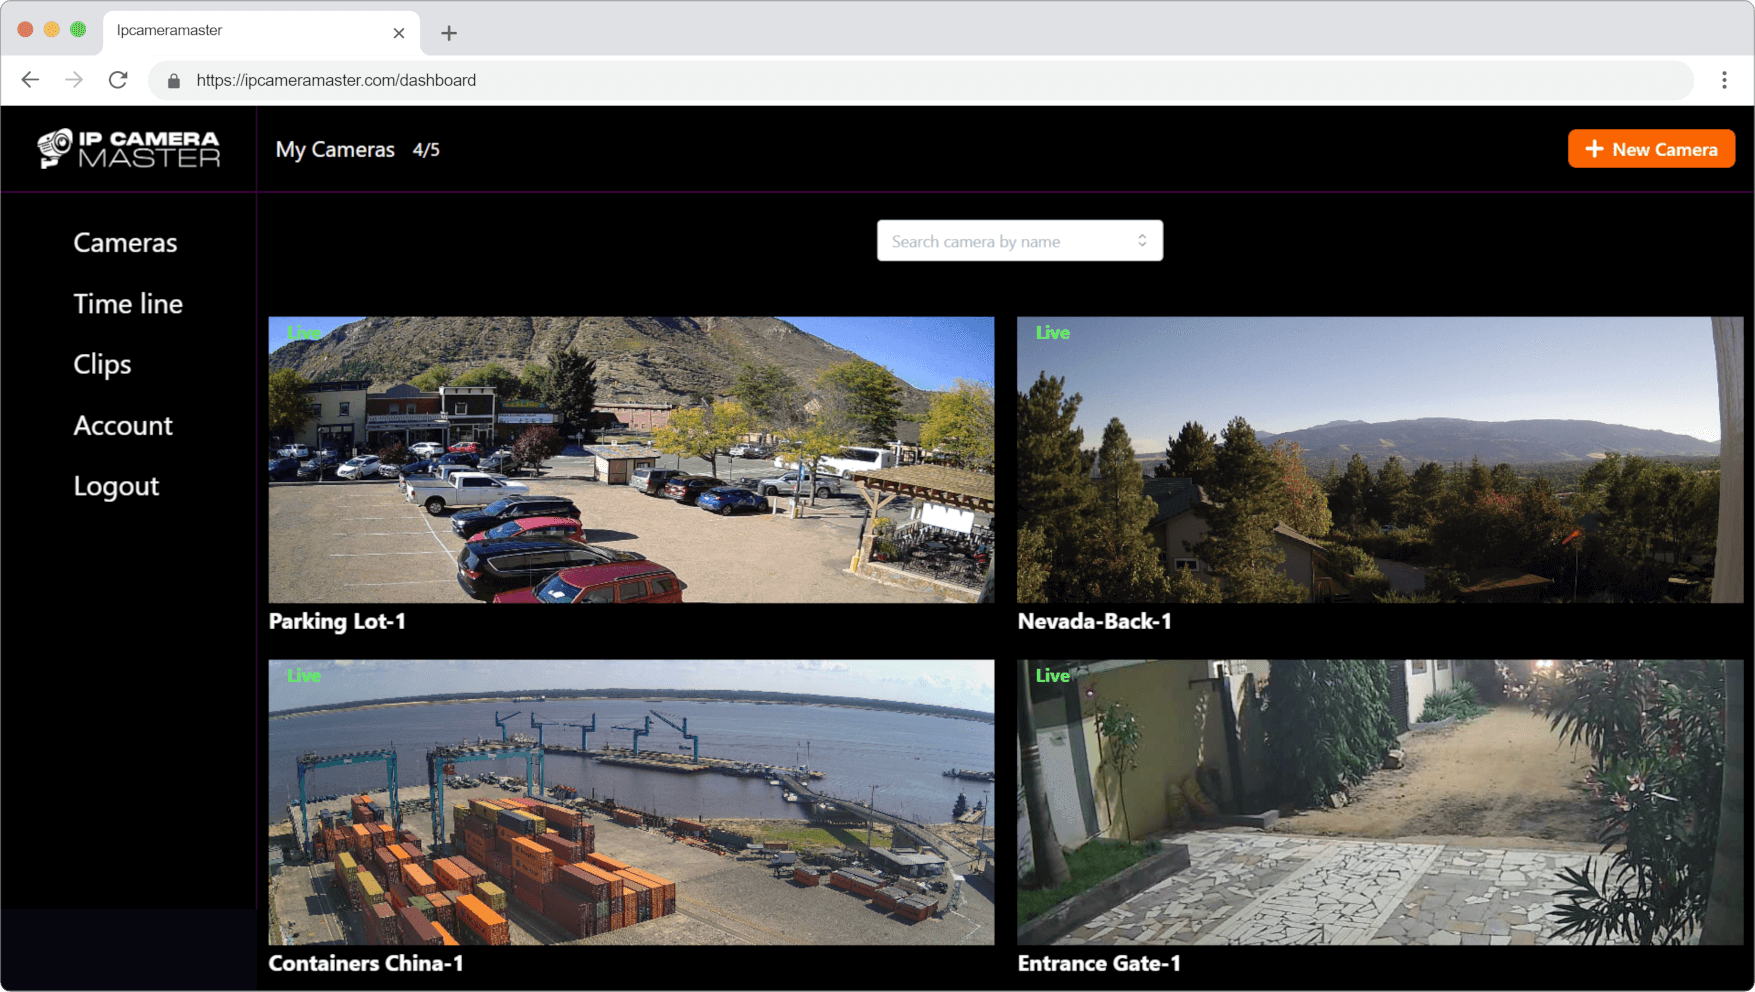Open the browser three-dot menu
This screenshot has width=1755, height=992.
click(x=1724, y=80)
